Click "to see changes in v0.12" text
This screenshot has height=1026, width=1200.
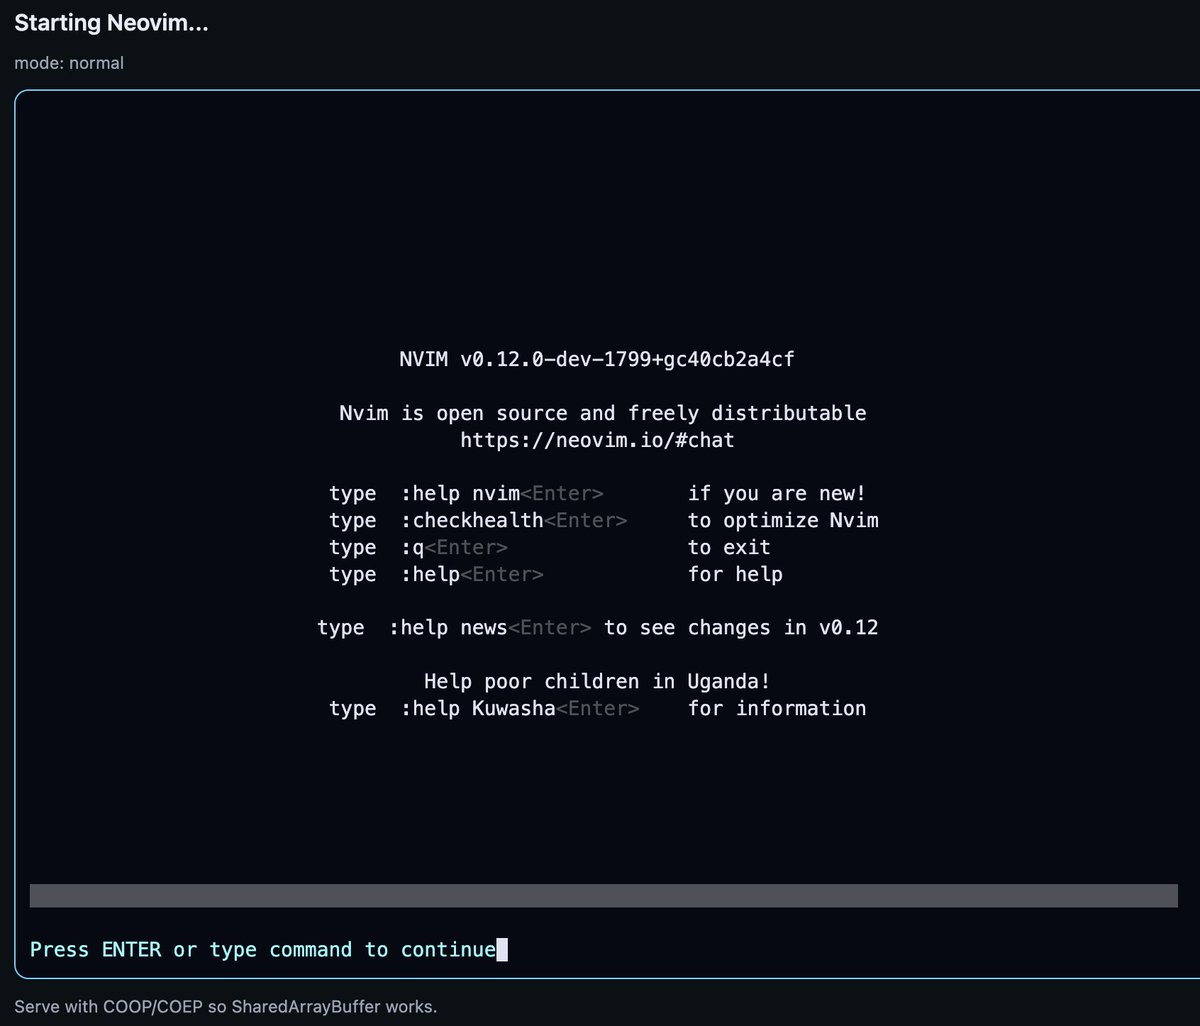pos(741,628)
